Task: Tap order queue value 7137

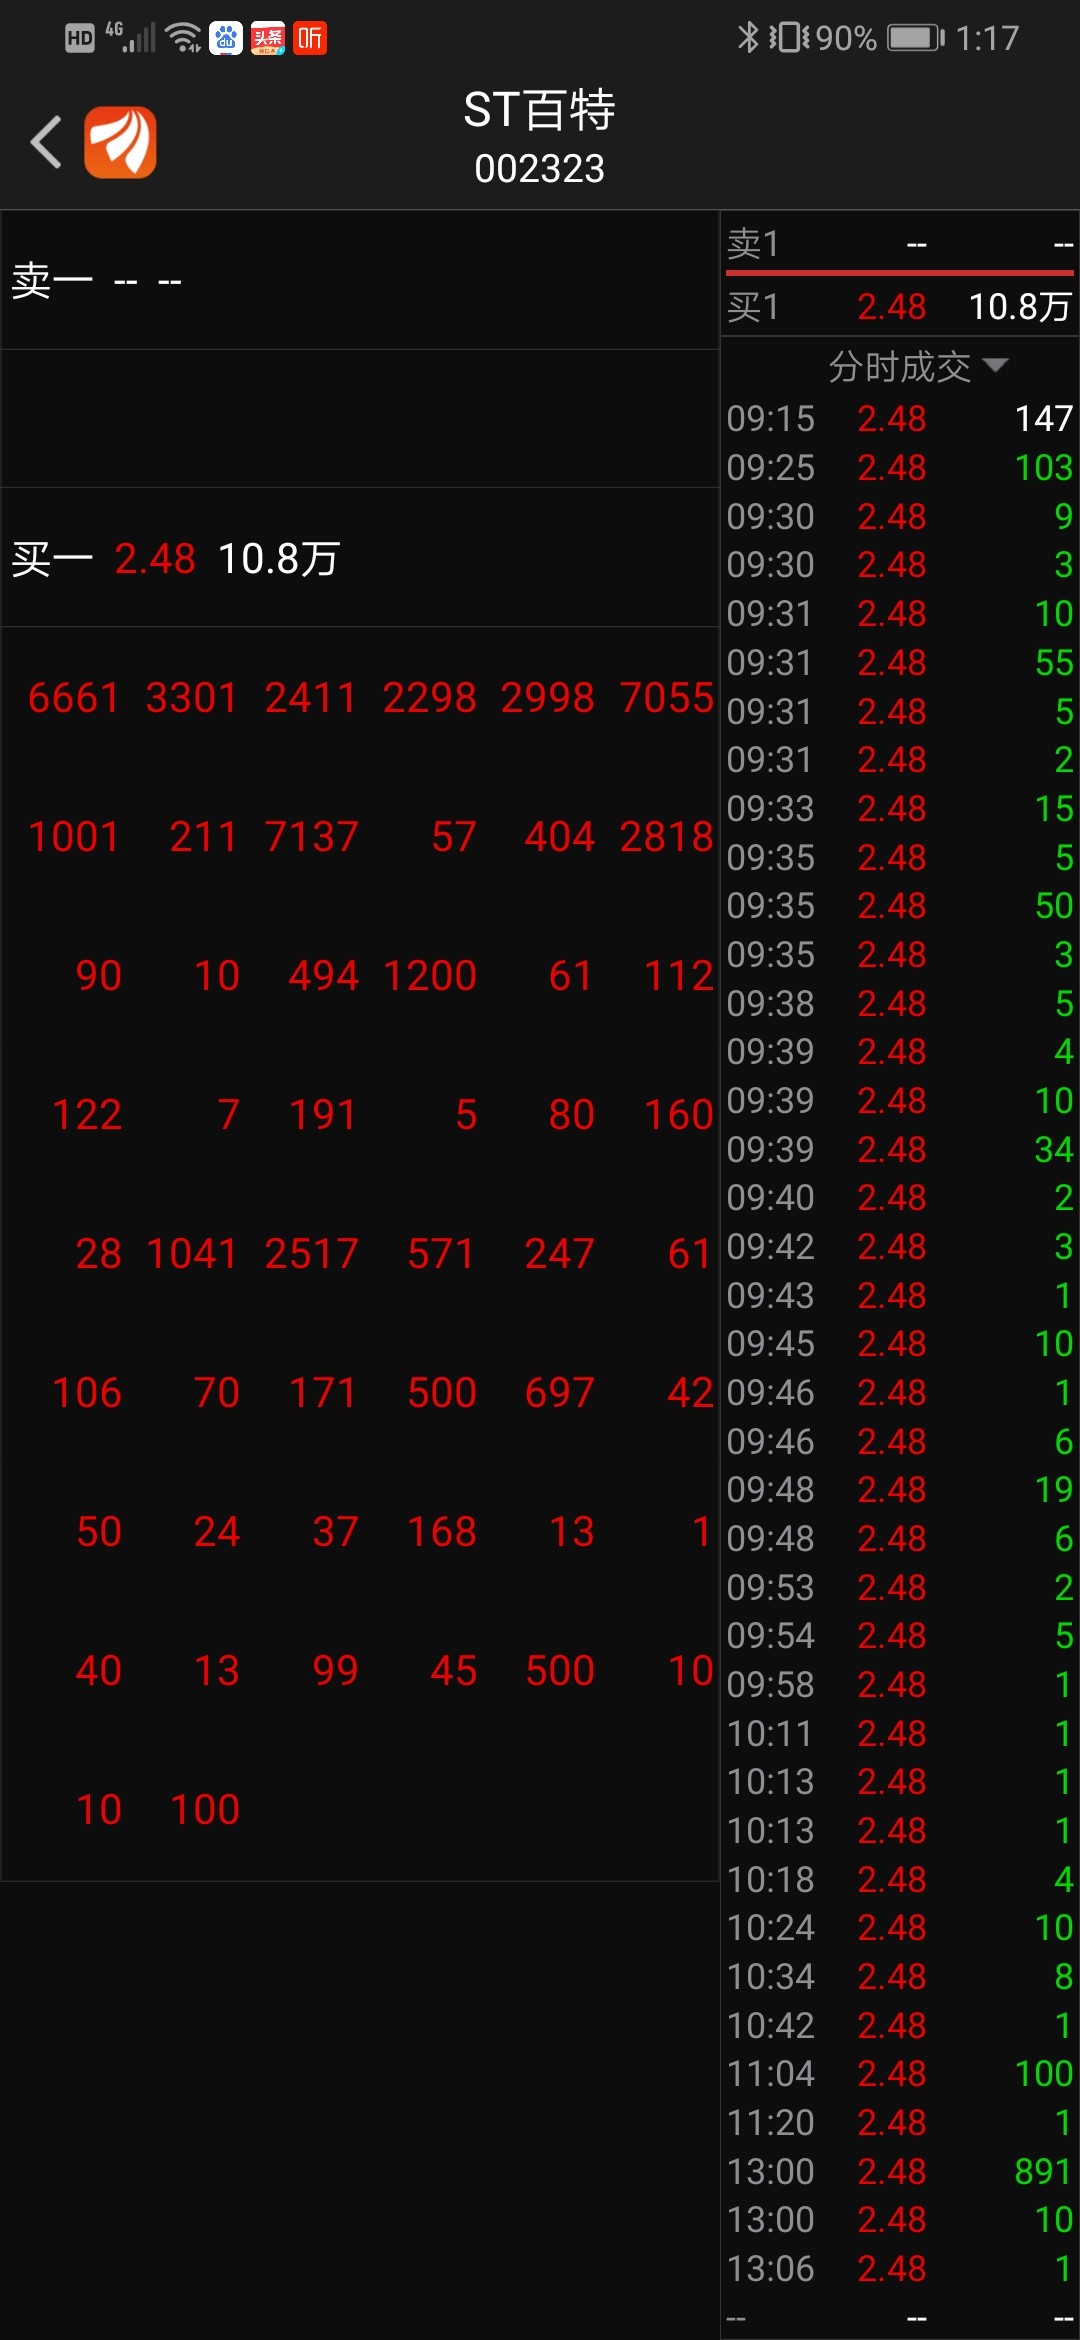Action: coord(310,836)
